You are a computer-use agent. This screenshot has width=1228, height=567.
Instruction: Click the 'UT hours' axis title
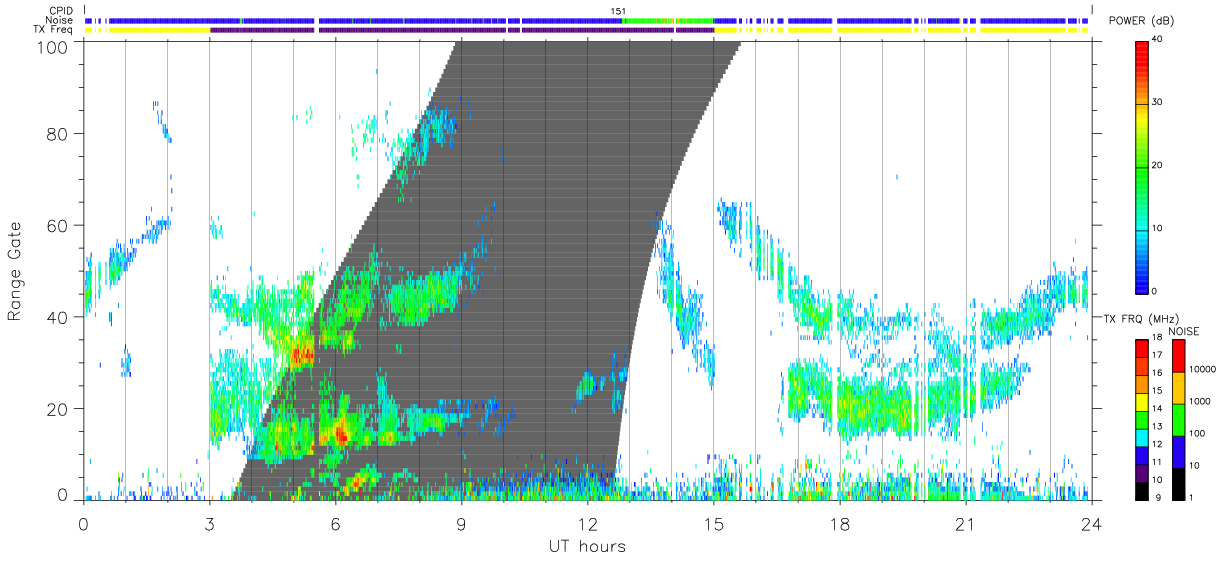point(586,547)
